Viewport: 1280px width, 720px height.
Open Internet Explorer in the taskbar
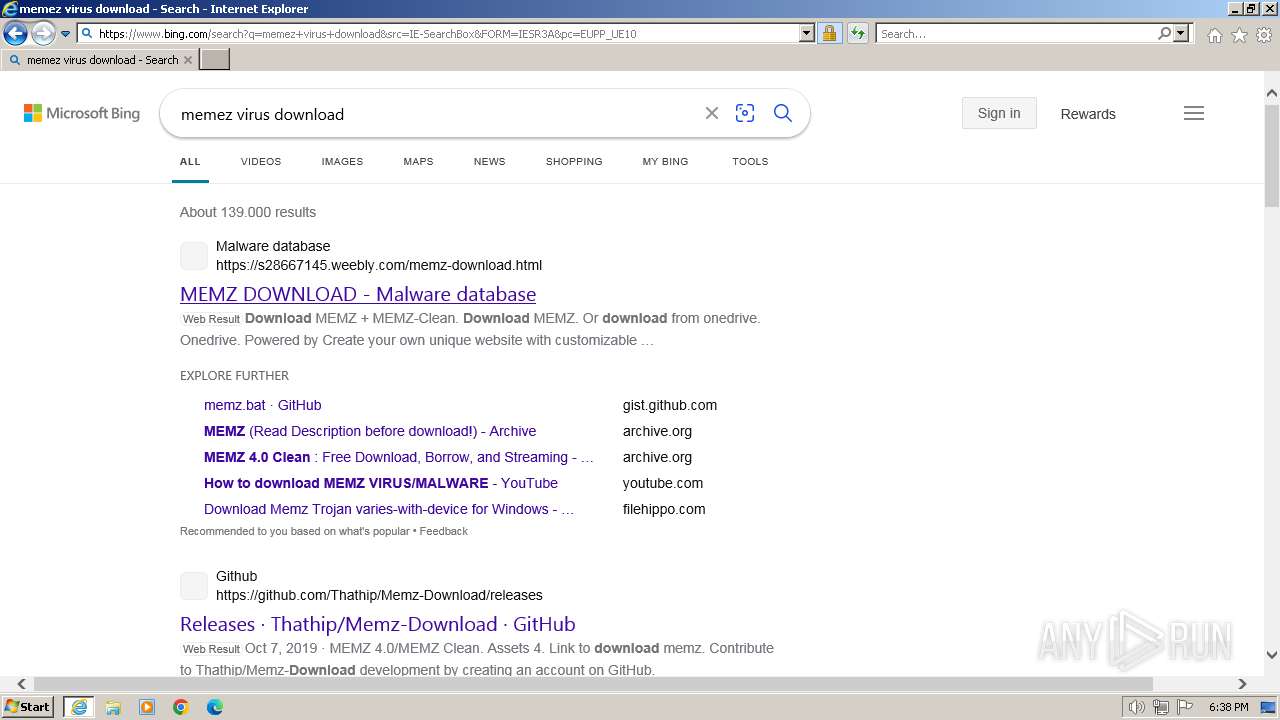(x=79, y=707)
